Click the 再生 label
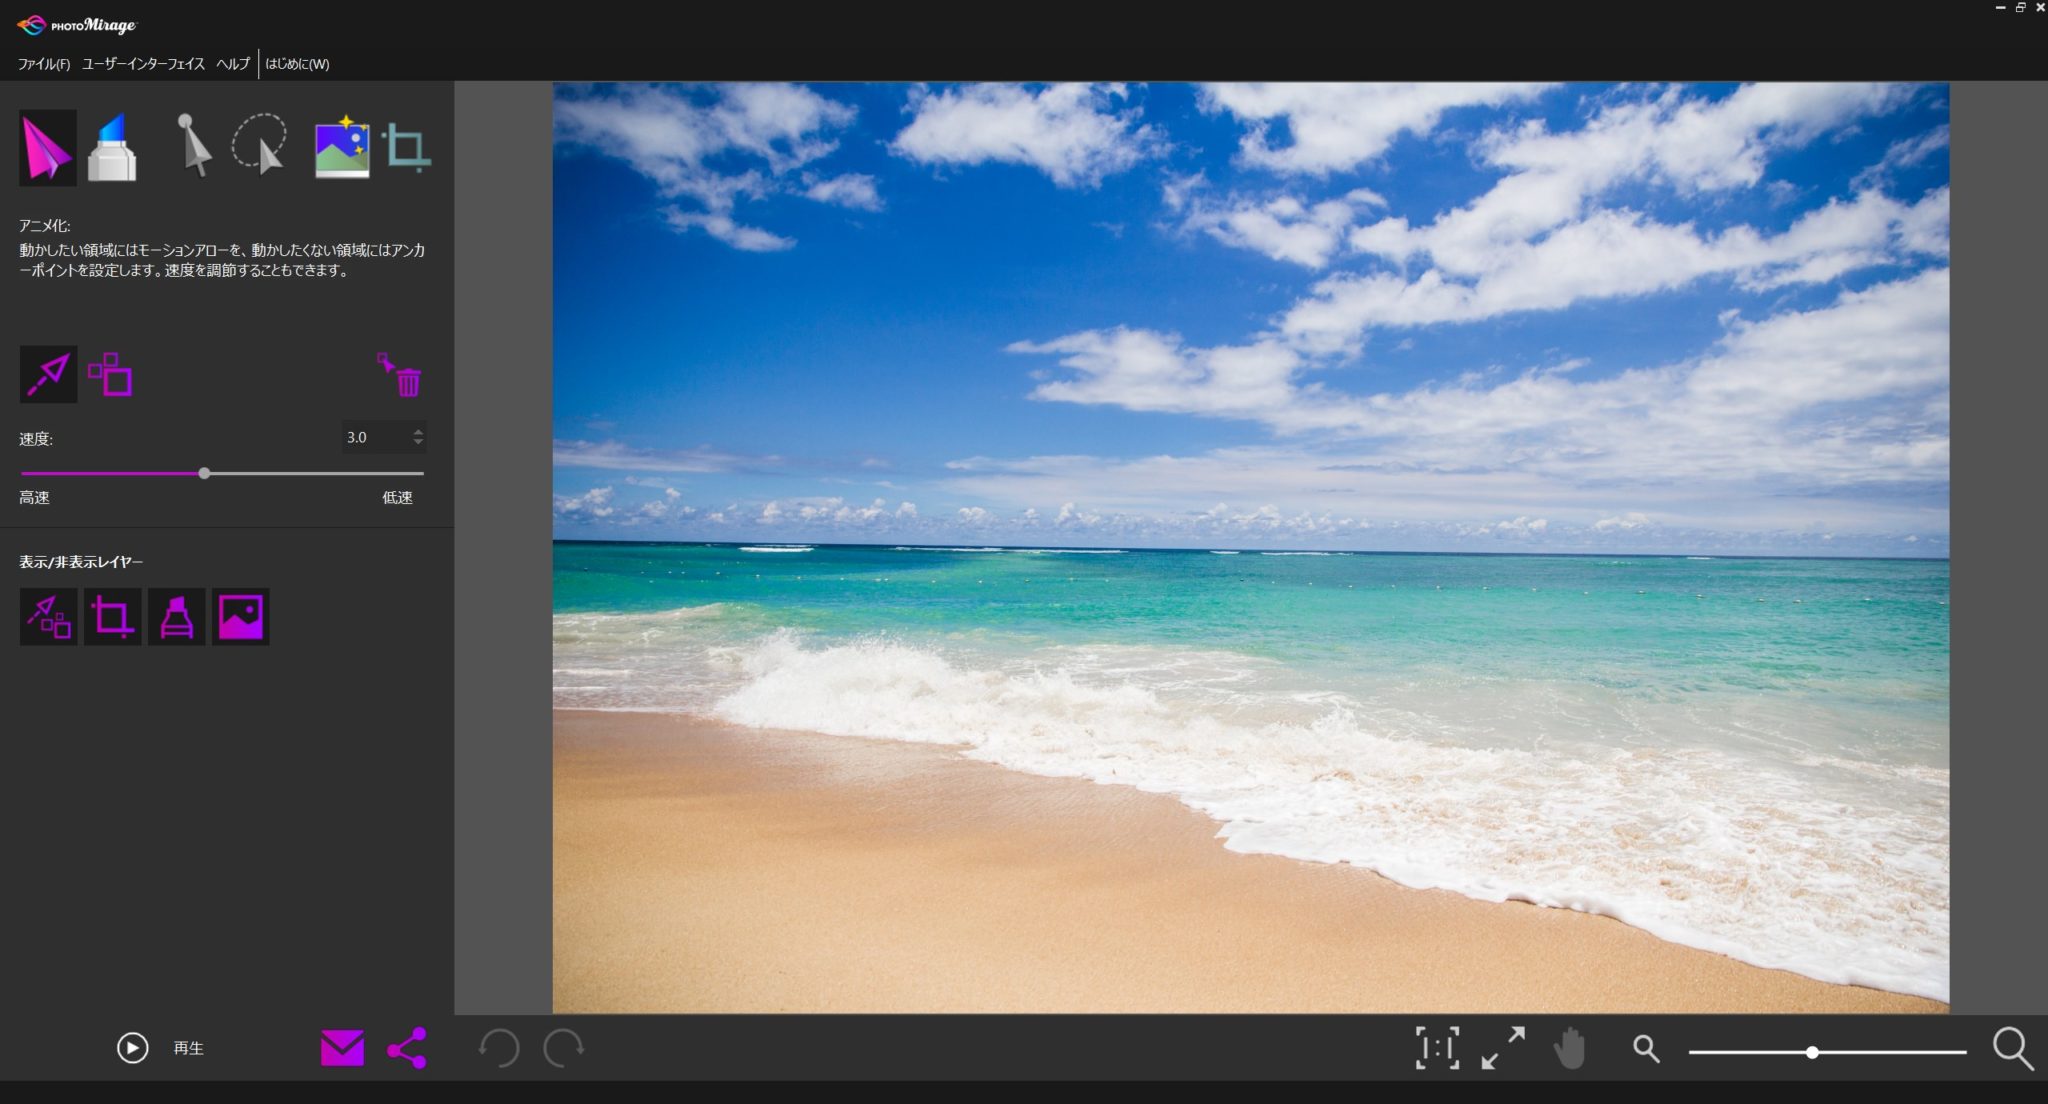 click(188, 1048)
